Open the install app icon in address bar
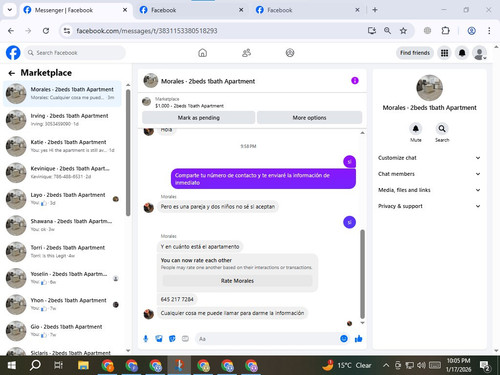The width and height of the screenshot is (500, 375). point(372,31)
